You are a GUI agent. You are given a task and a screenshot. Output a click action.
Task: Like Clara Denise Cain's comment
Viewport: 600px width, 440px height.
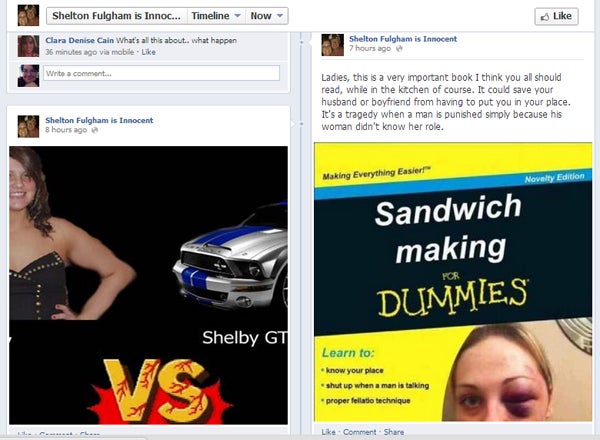click(x=148, y=52)
